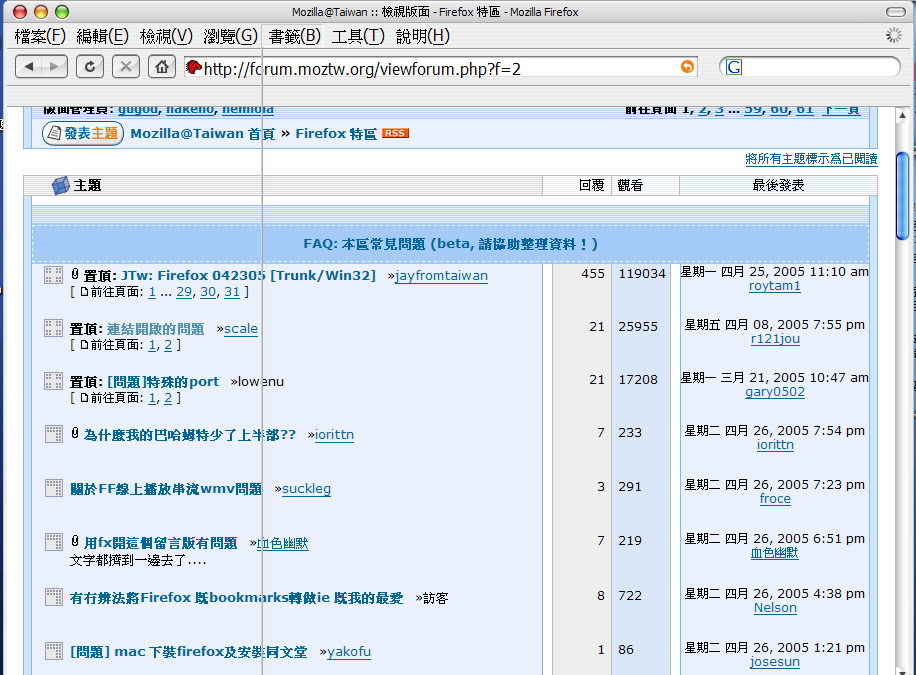916x675 pixels.
Task: Click the back/forward navigation button
Action: click(x=41, y=67)
